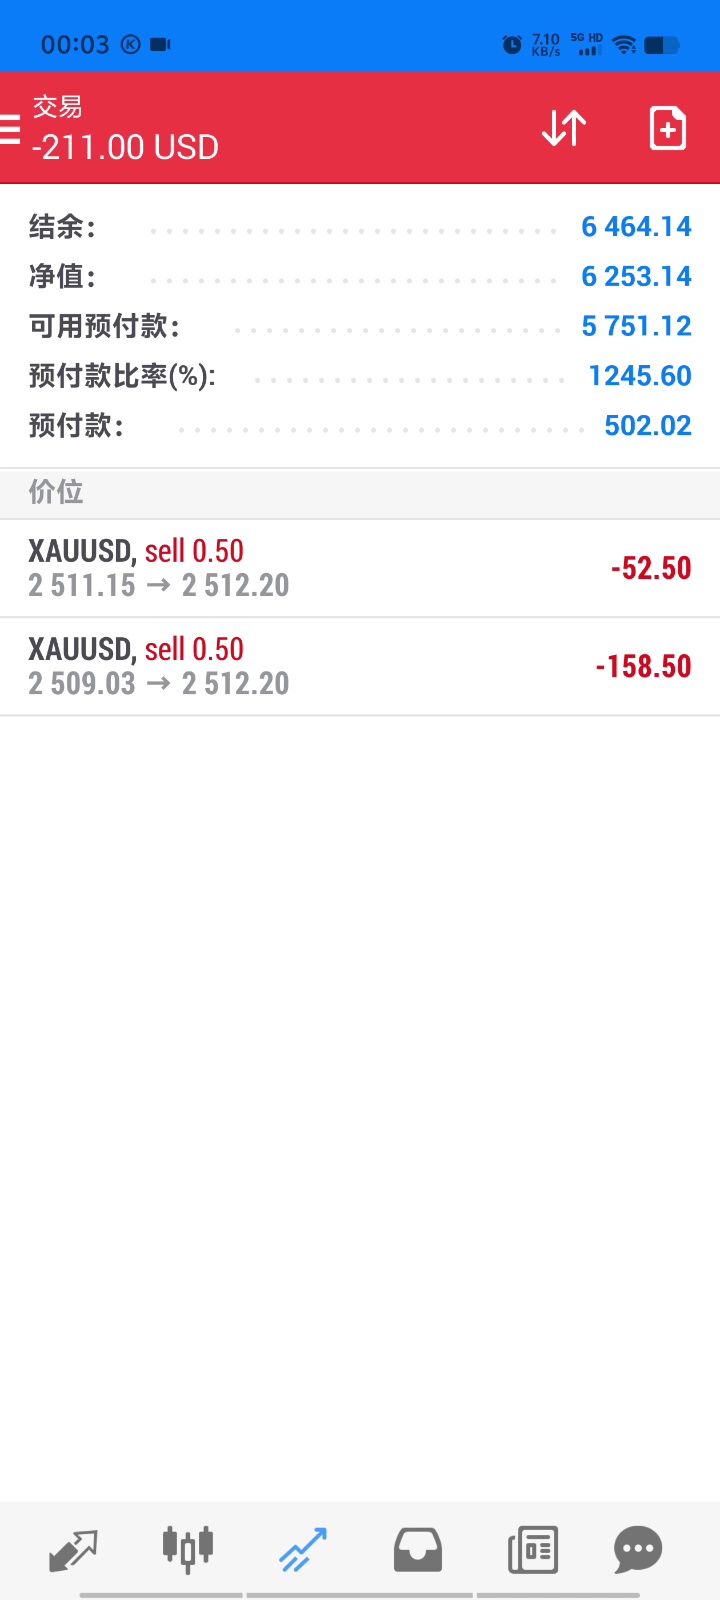Open the Chat messages bubble icon

638,1550
